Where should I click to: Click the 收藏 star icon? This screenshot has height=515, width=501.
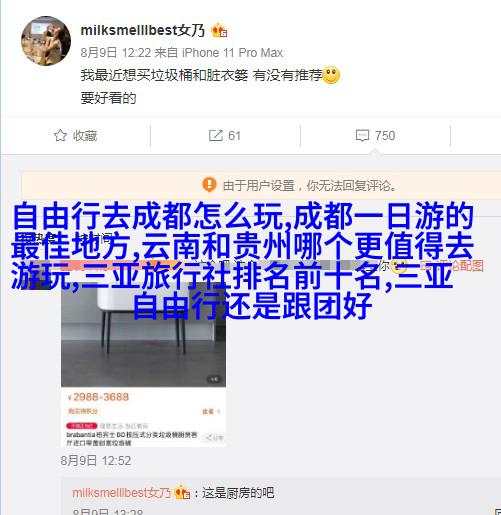pyautogui.click(x=60, y=135)
